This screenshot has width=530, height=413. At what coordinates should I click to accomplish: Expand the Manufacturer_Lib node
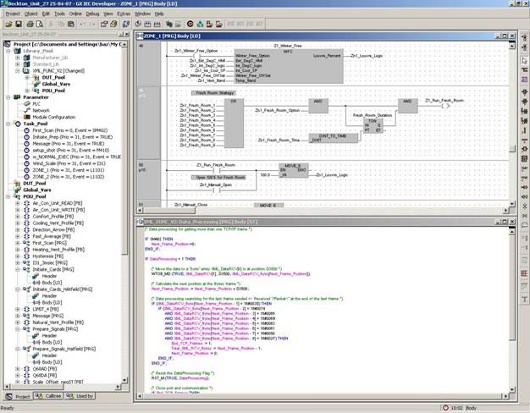coord(18,57)
